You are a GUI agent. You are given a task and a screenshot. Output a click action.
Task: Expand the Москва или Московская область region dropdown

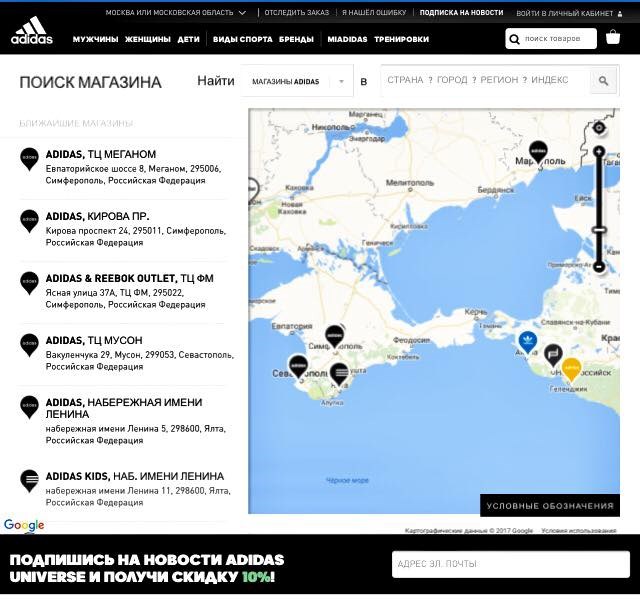click(x=176, y=13)
